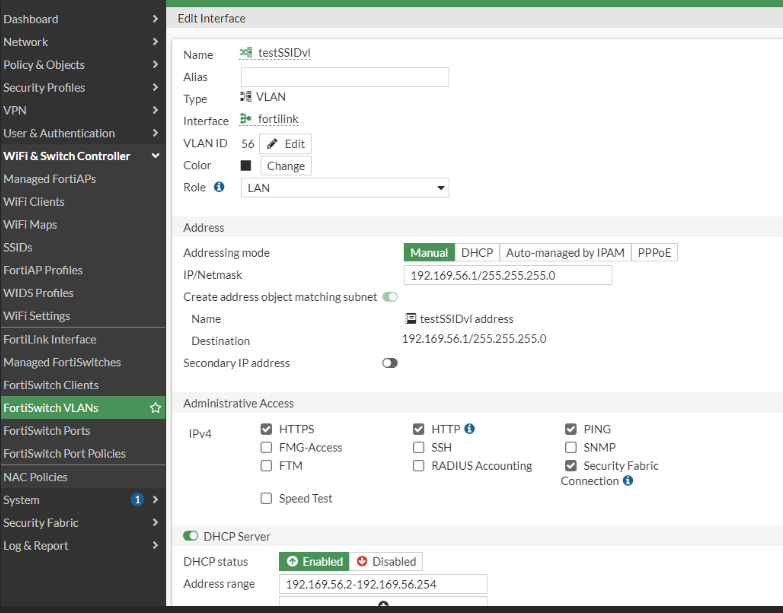Click the System notification badge showing 1
The image size is (783, 613).
tap(137, 499)
